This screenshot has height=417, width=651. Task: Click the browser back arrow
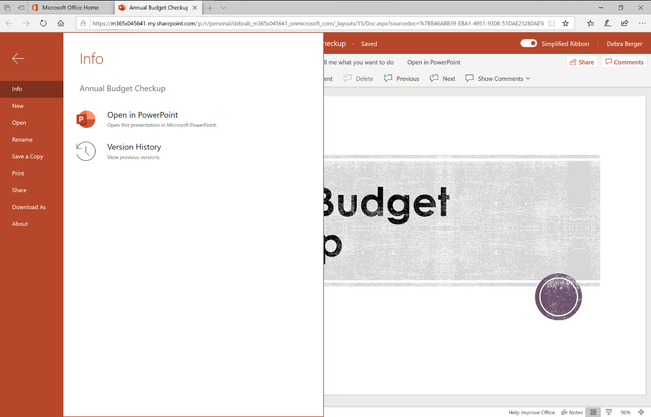(x=9, y=23)
